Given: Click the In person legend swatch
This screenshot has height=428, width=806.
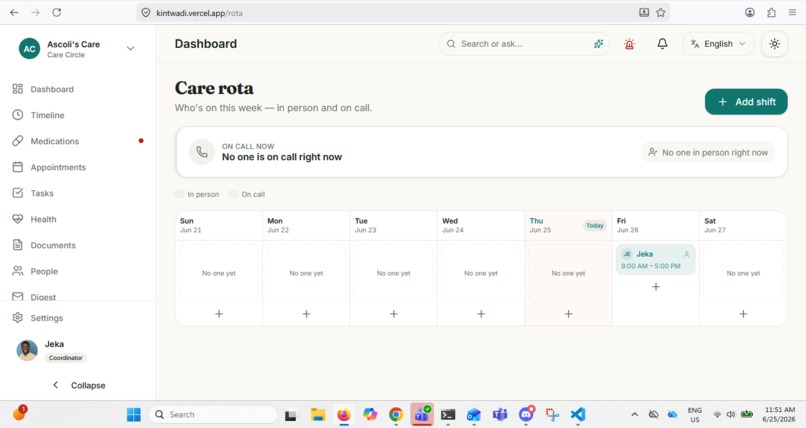Looking at the screenshot, I should tap(179, 194).
